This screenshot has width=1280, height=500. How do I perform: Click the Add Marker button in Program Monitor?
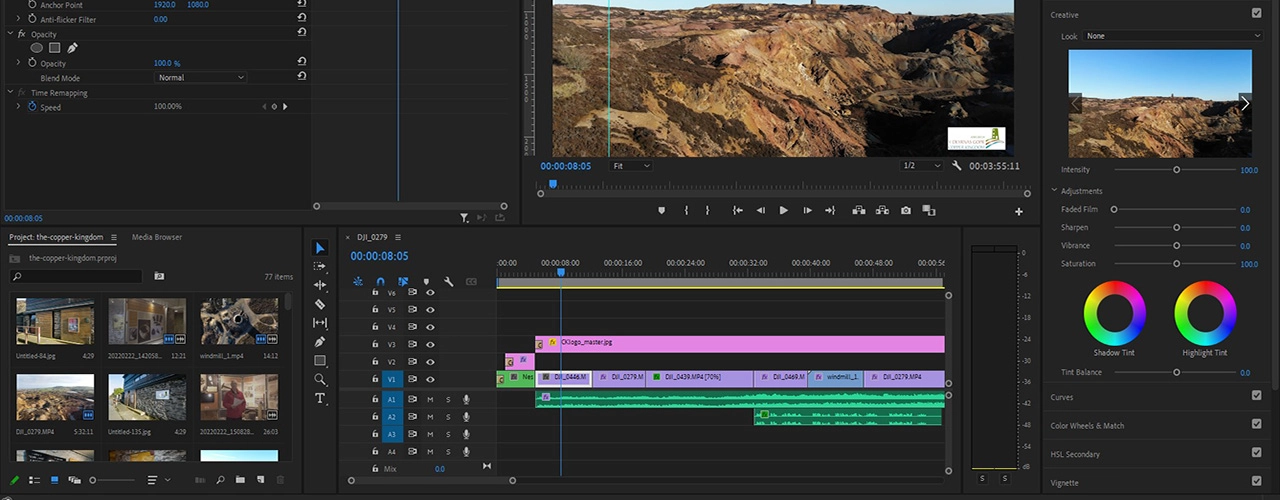pyautogui.click(x=661, y=210)
